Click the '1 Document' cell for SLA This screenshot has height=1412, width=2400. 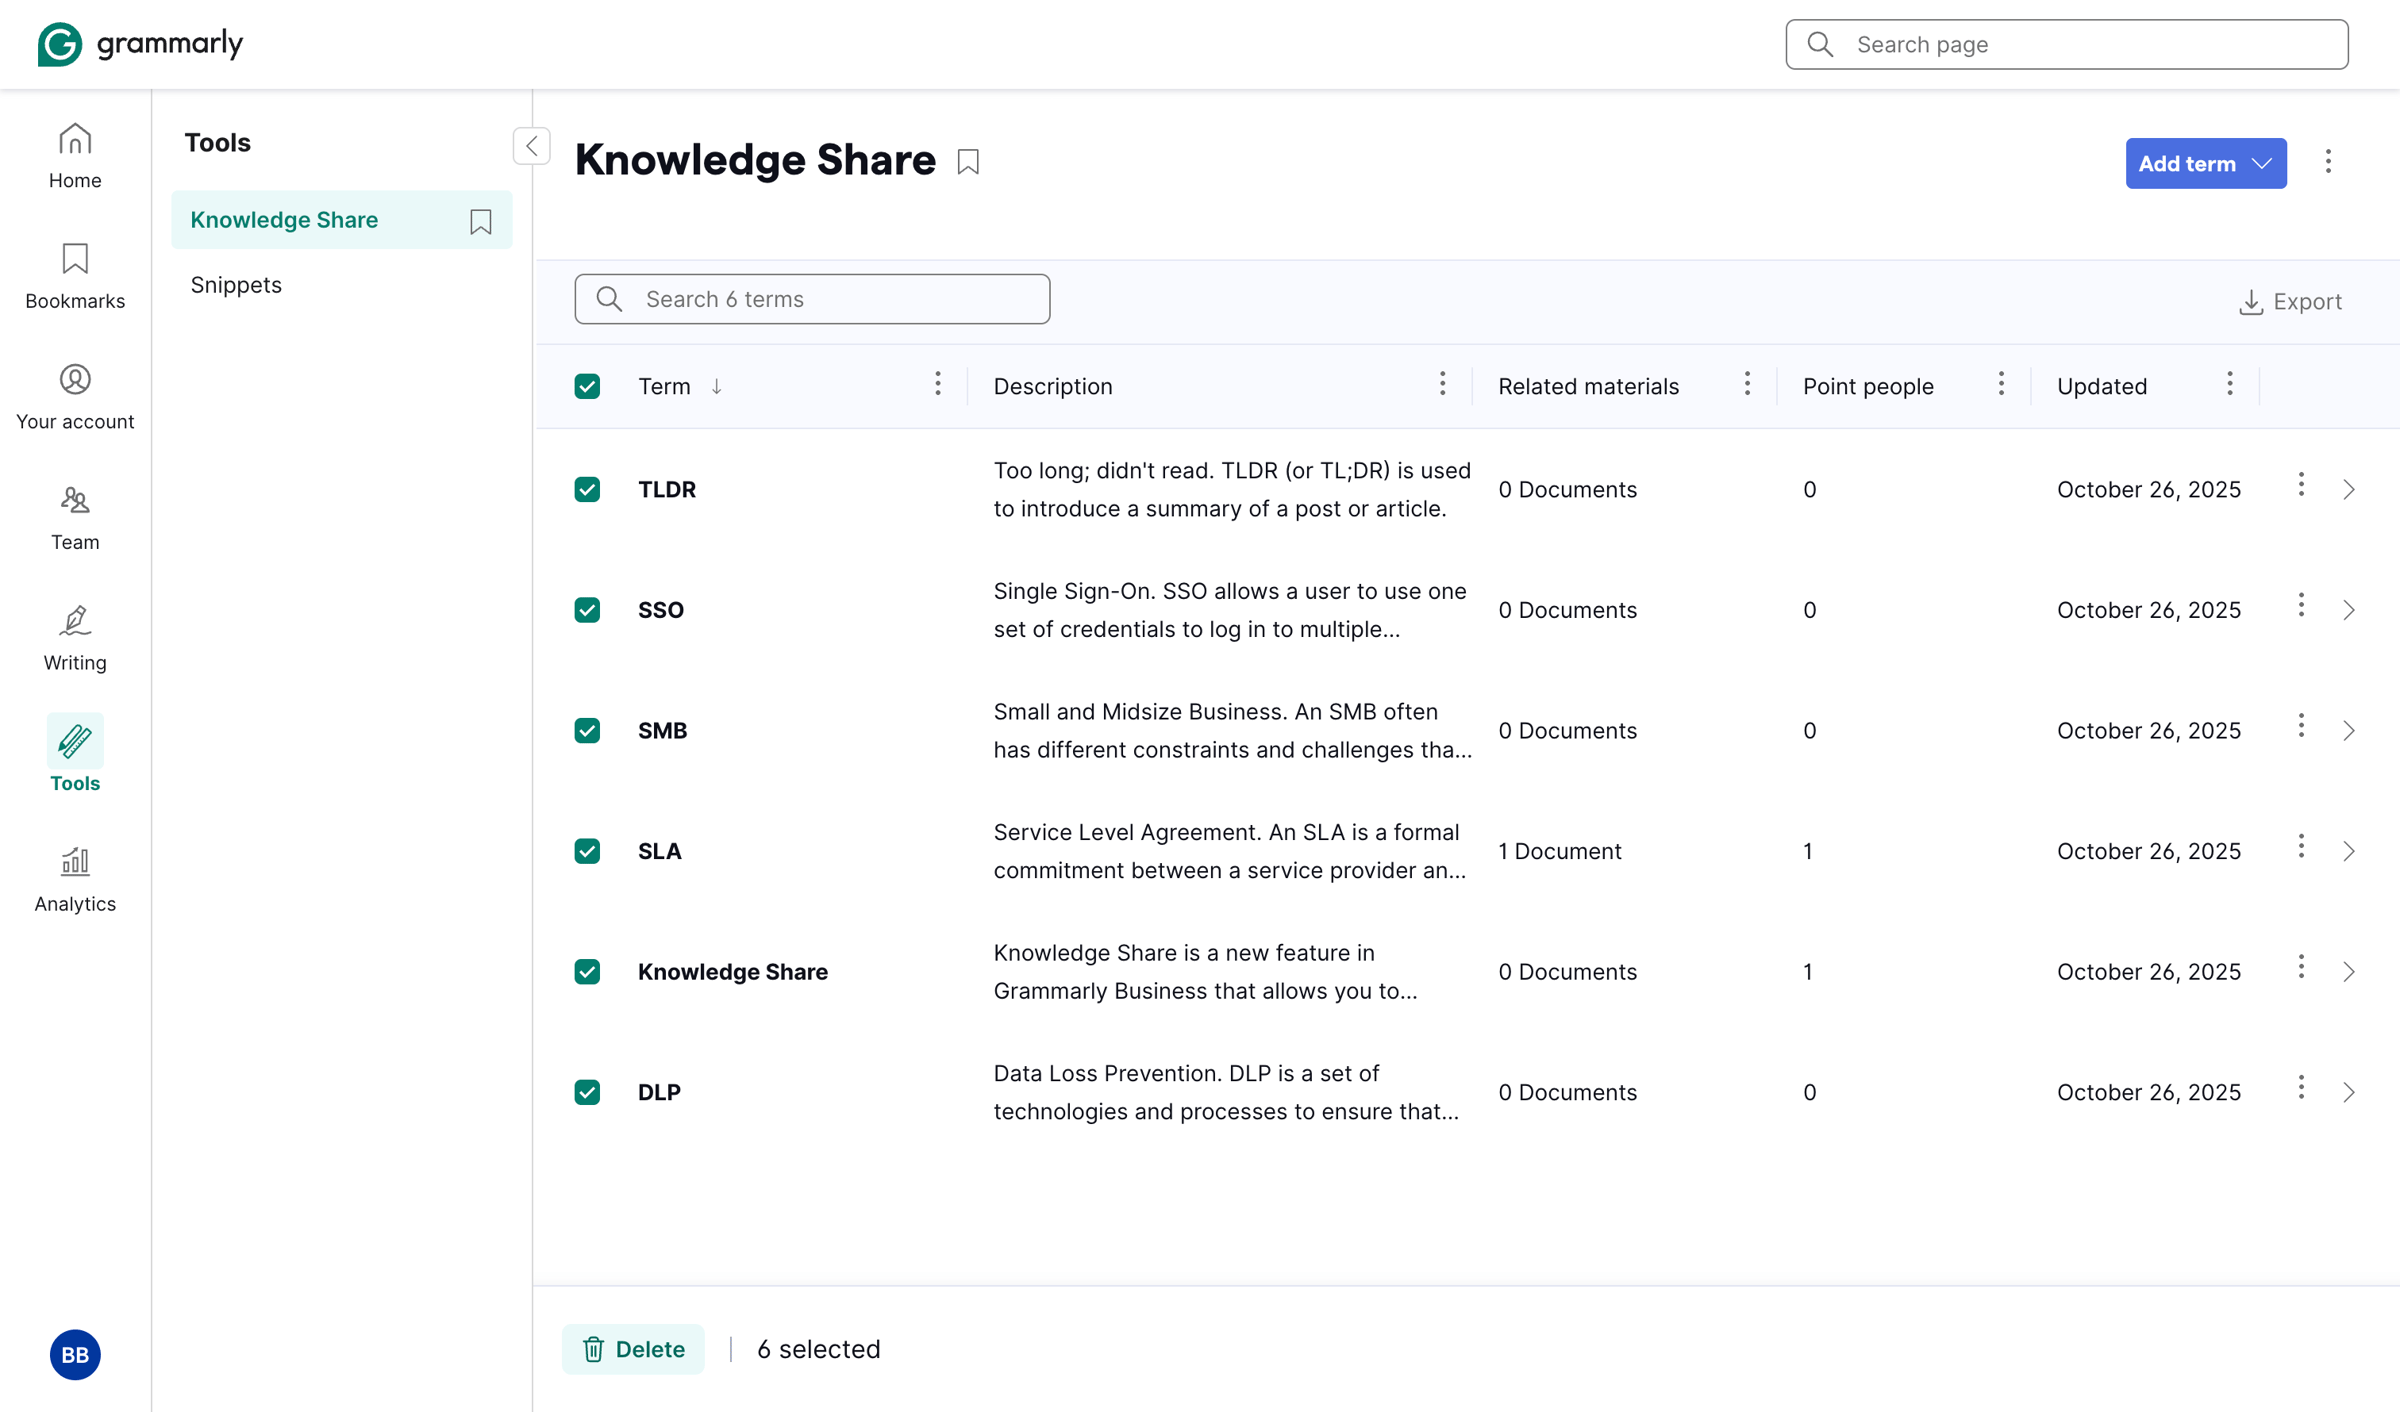pos(1559,851)
